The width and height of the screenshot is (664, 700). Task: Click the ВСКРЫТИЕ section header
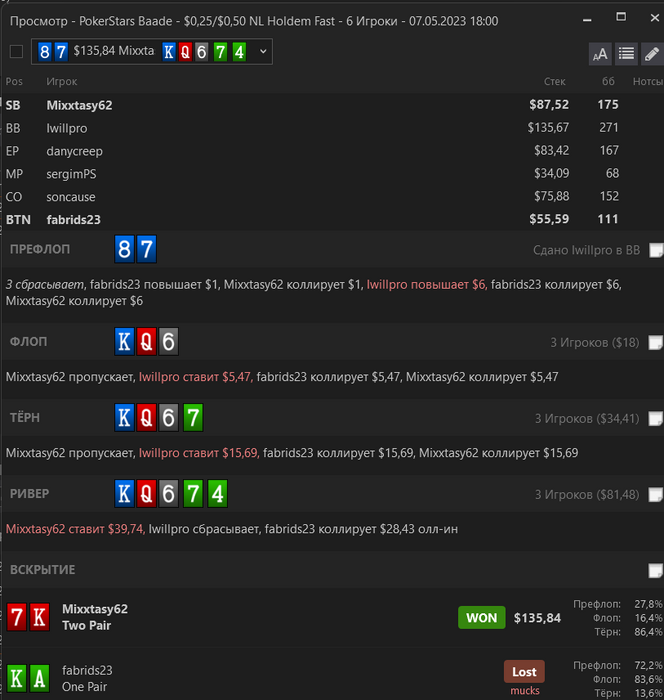tap(42, 570)
